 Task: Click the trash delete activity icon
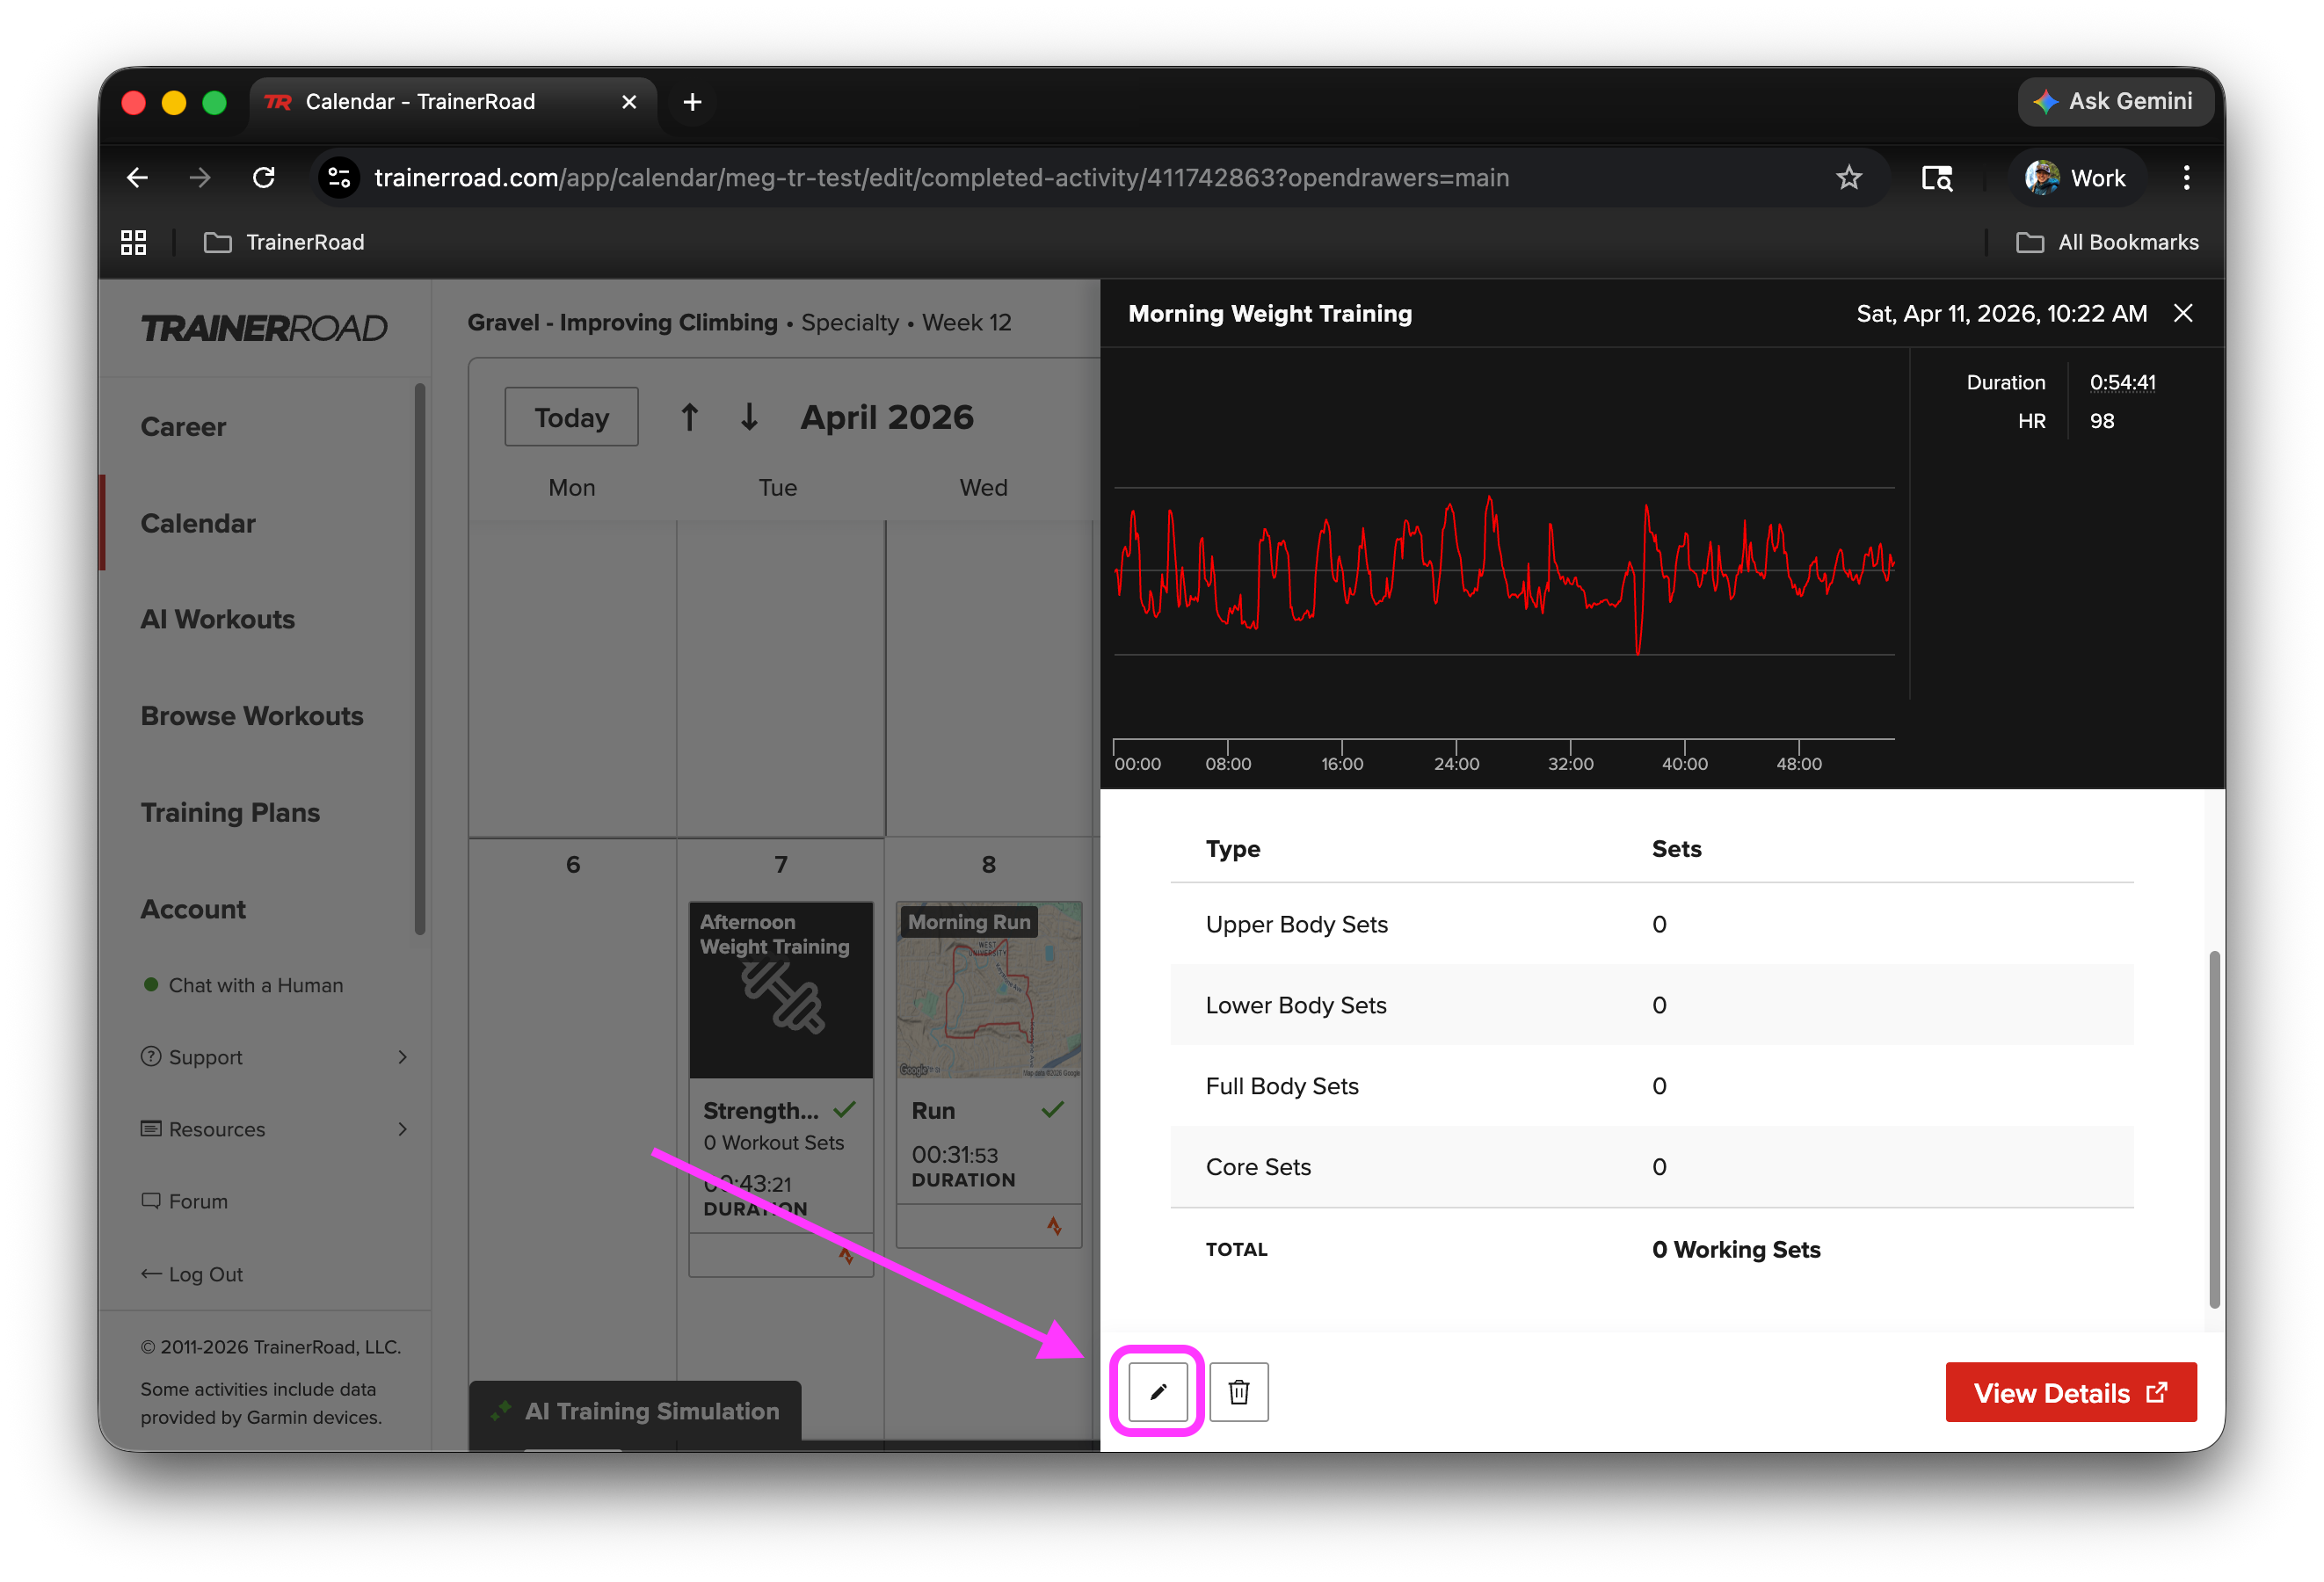pos(1239,1391)
